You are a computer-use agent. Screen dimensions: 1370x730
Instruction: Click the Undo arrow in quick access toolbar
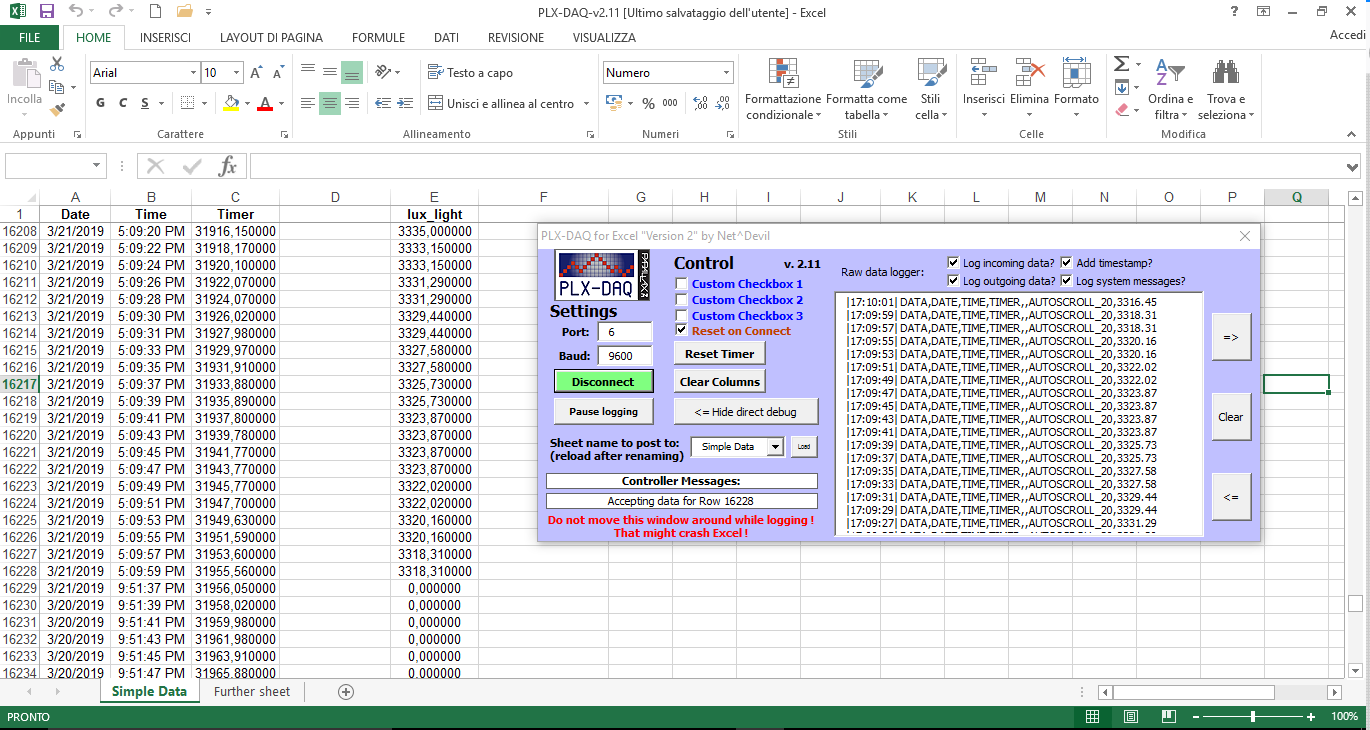point(77,12)
